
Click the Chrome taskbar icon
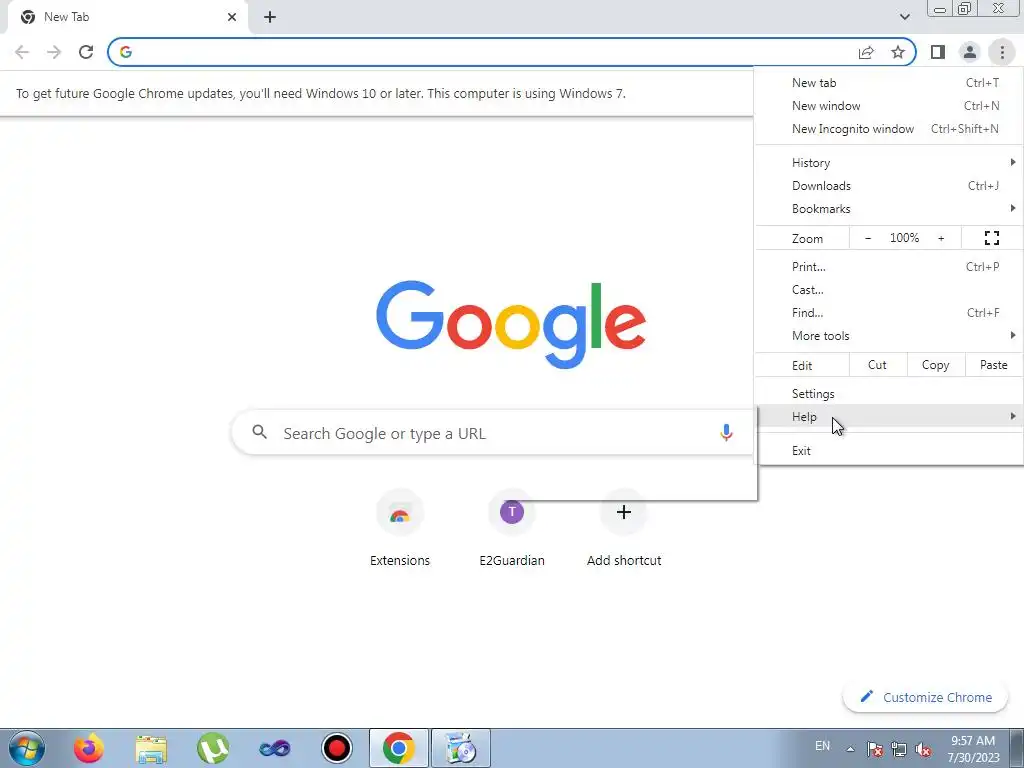tap(399, 748)
